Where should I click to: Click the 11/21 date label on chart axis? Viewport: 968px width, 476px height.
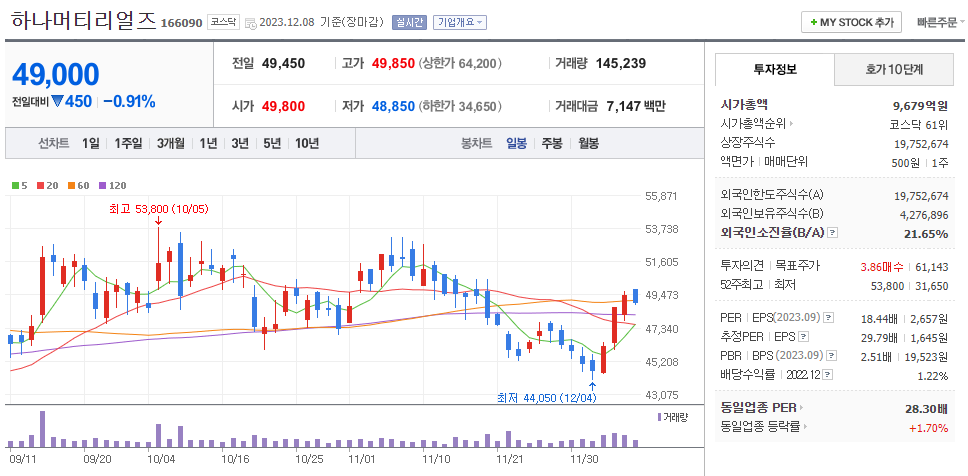(509, 459)
